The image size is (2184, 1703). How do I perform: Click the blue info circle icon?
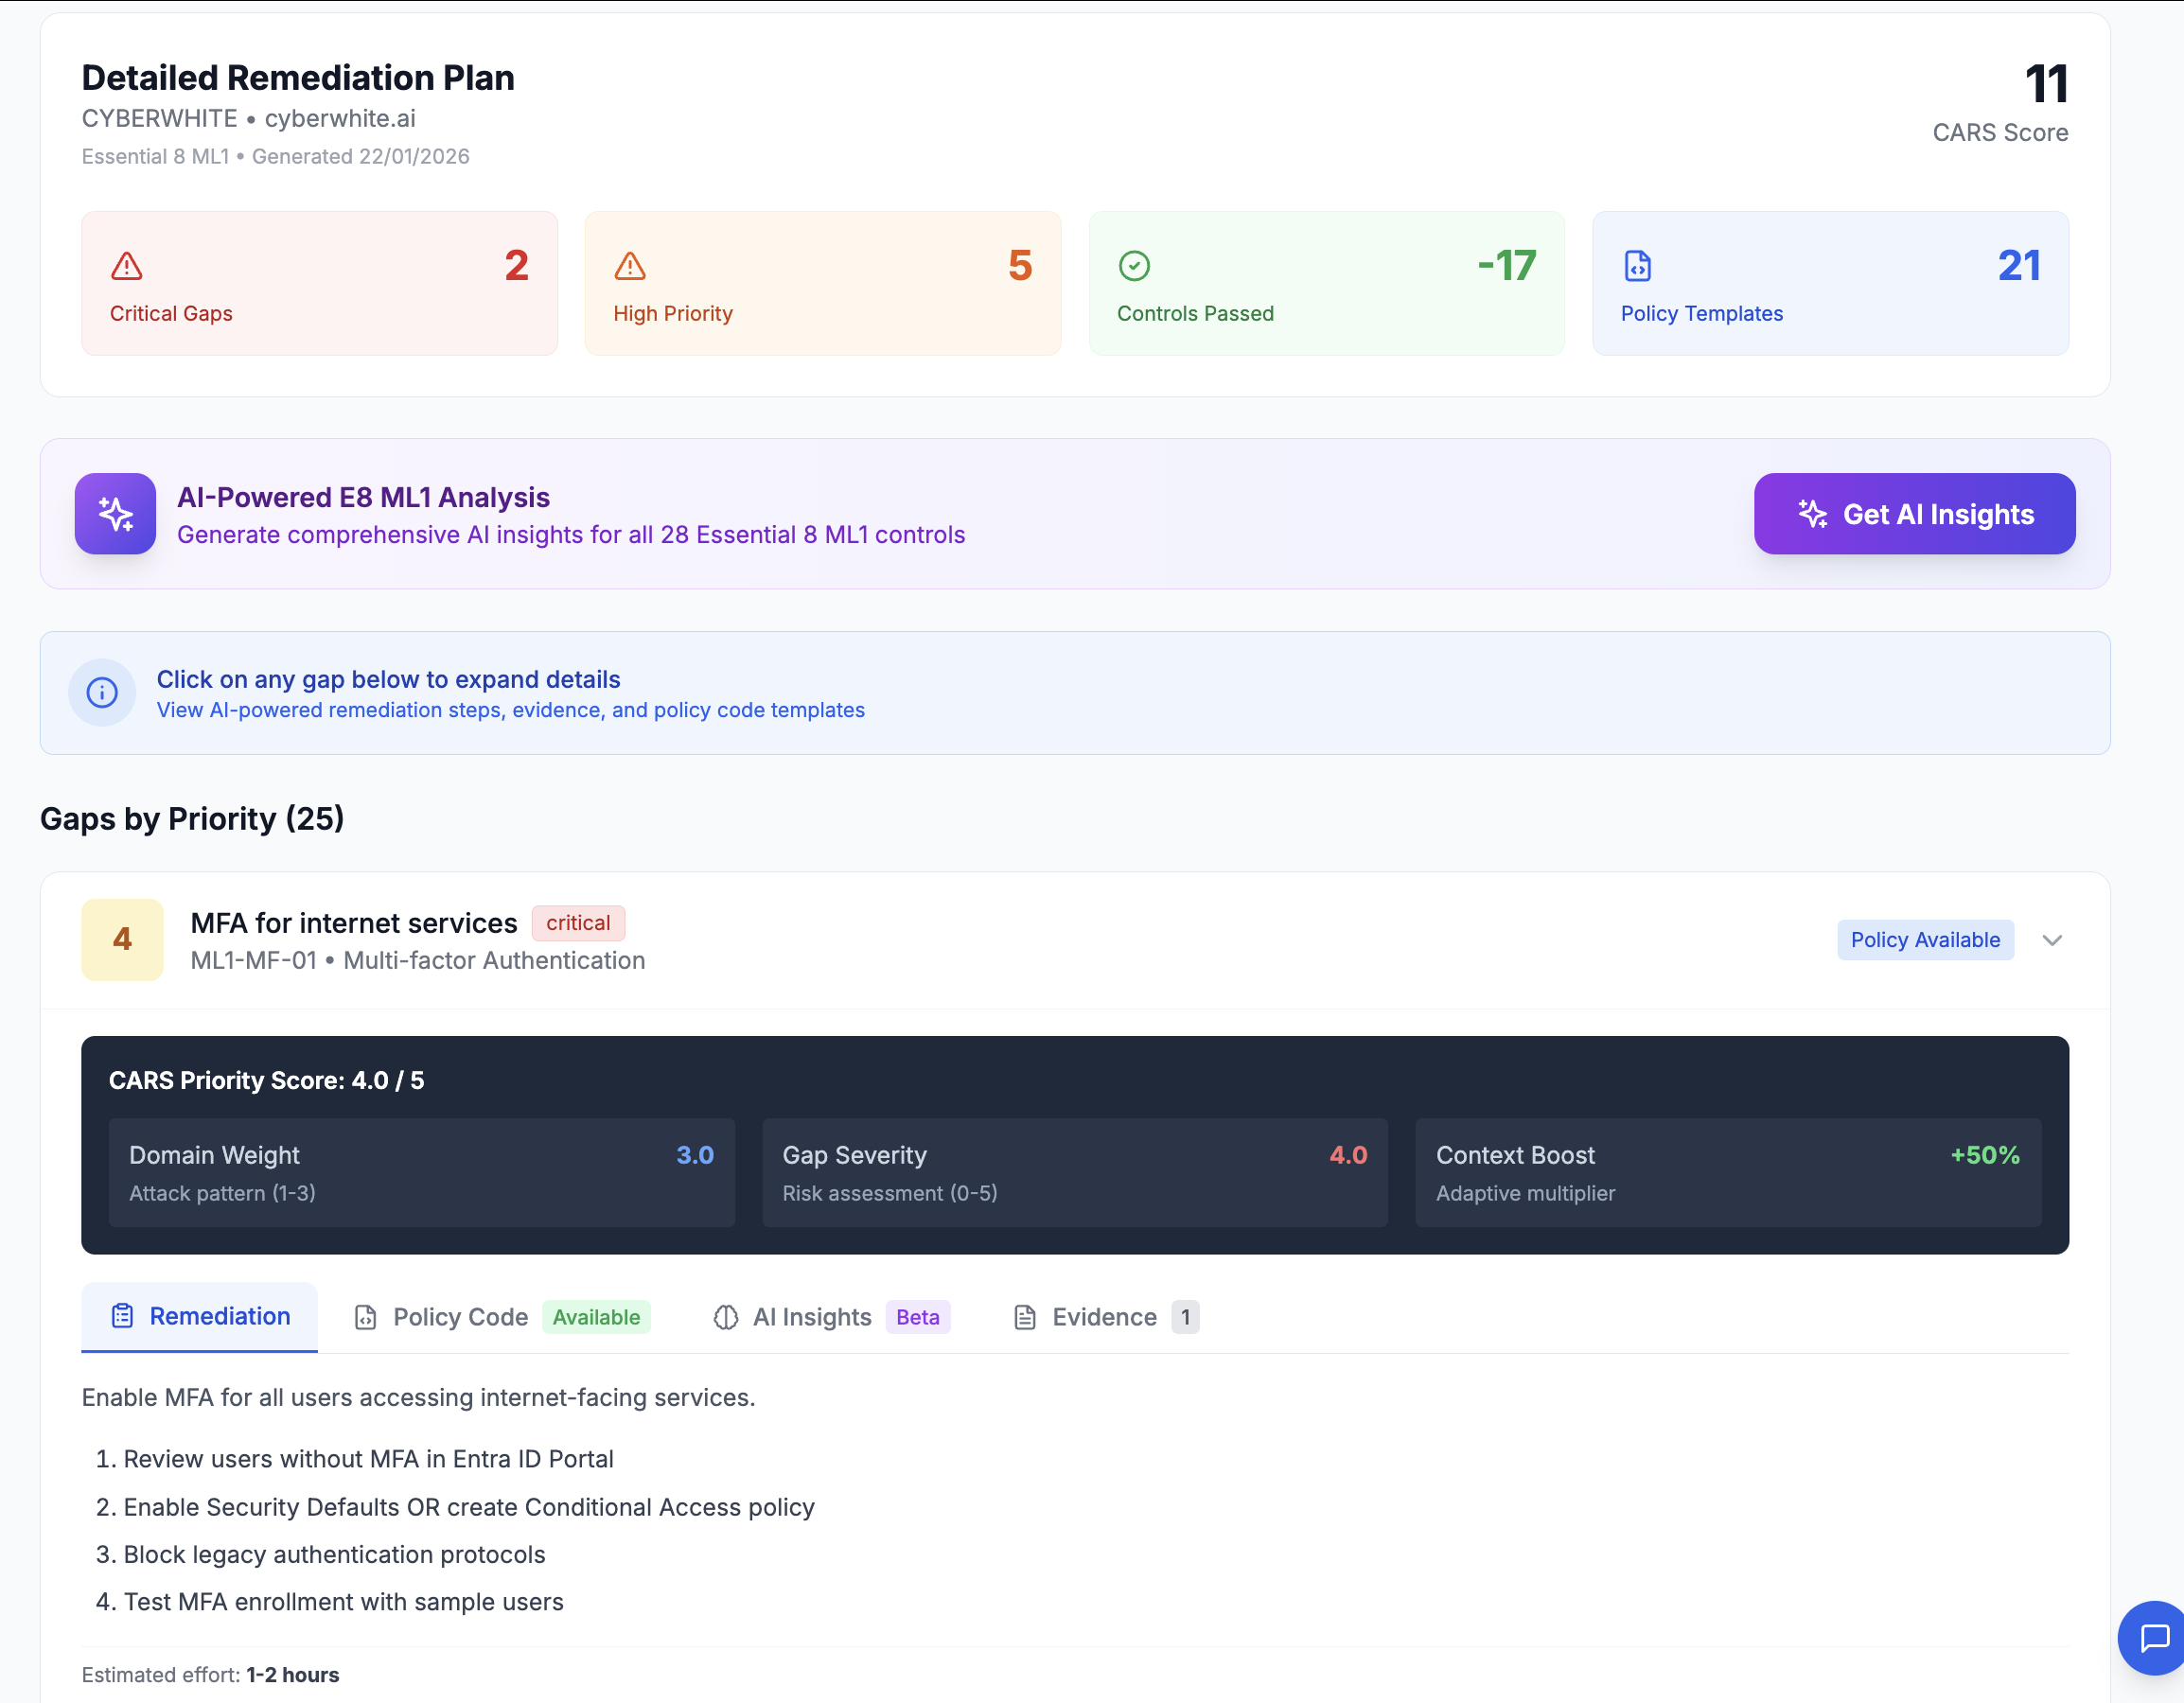point(102,692)
